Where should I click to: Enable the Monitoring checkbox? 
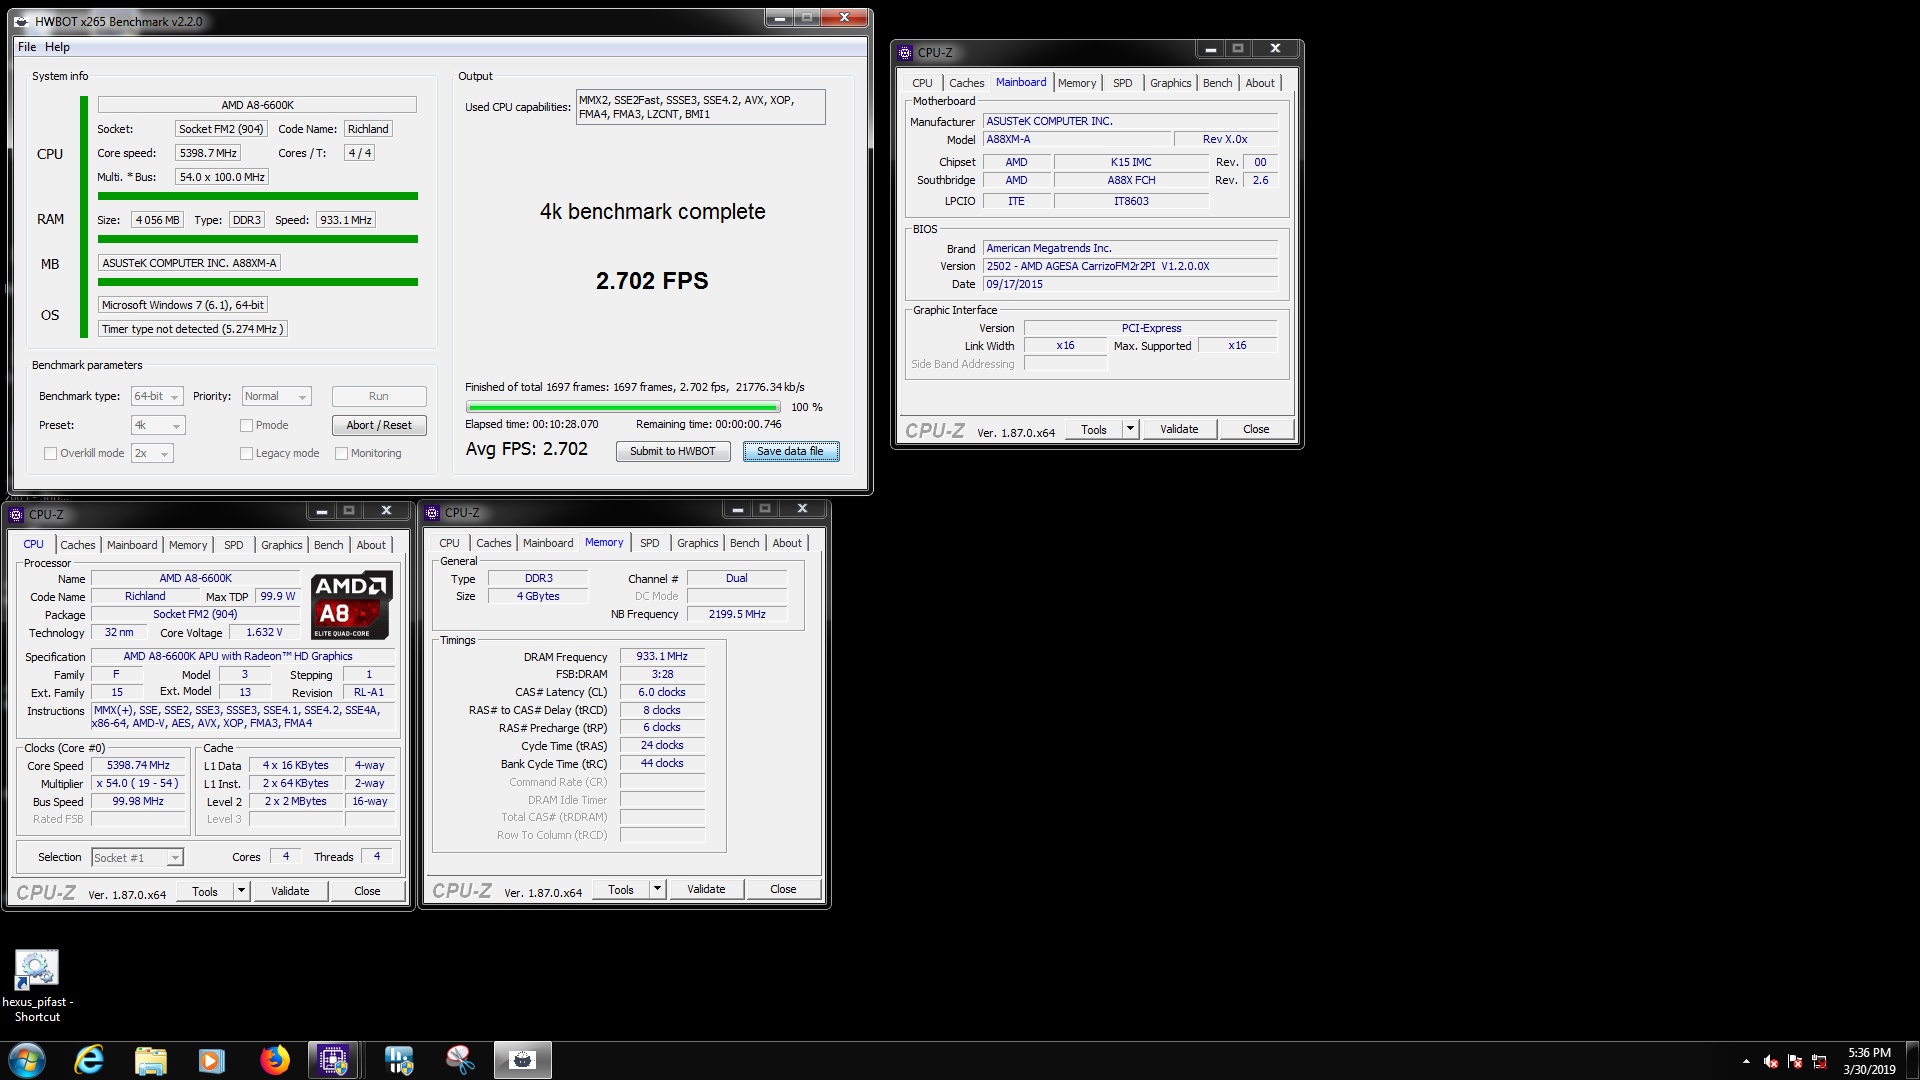coord(341,453)
